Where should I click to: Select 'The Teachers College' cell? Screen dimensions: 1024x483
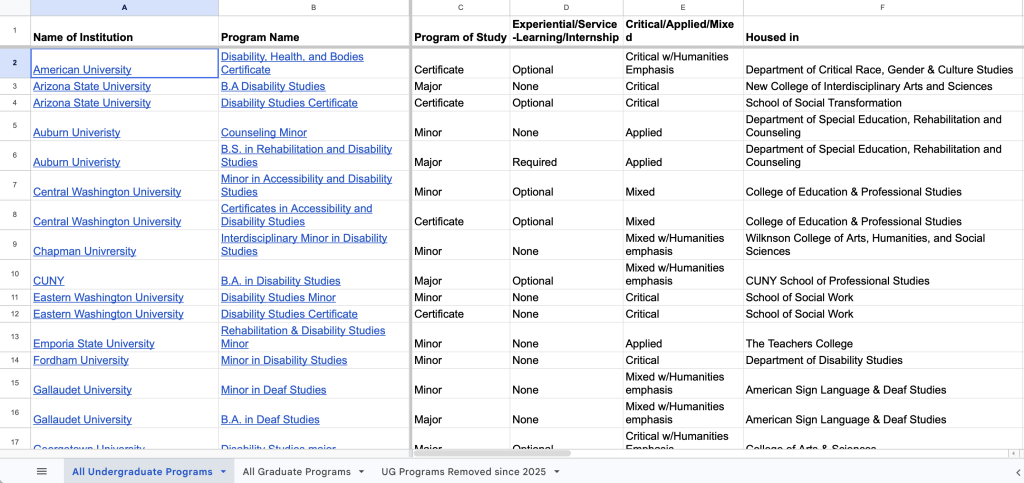pyautogui.click(x=883, y=337)
